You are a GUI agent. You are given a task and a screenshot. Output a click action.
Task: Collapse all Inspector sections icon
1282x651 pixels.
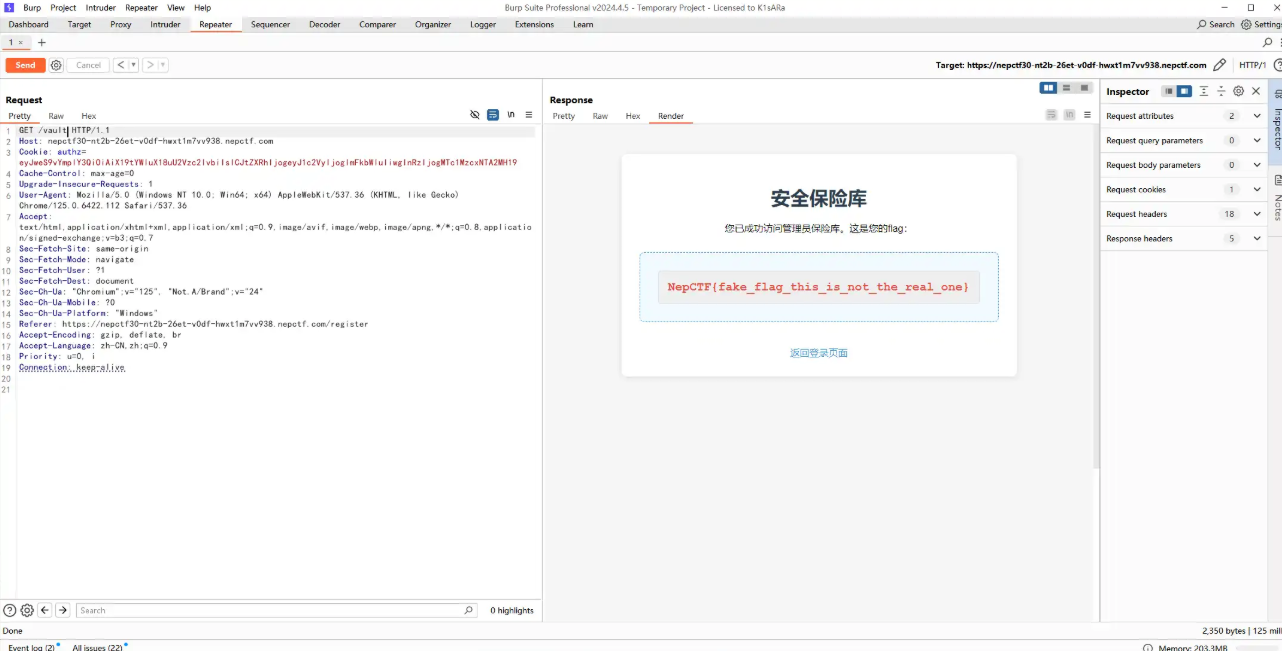(x=1221, y=91)
